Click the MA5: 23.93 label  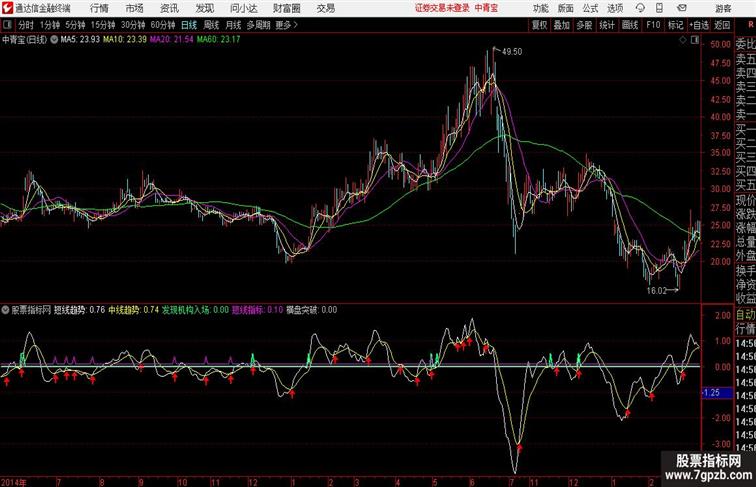[x=81, y=40]
